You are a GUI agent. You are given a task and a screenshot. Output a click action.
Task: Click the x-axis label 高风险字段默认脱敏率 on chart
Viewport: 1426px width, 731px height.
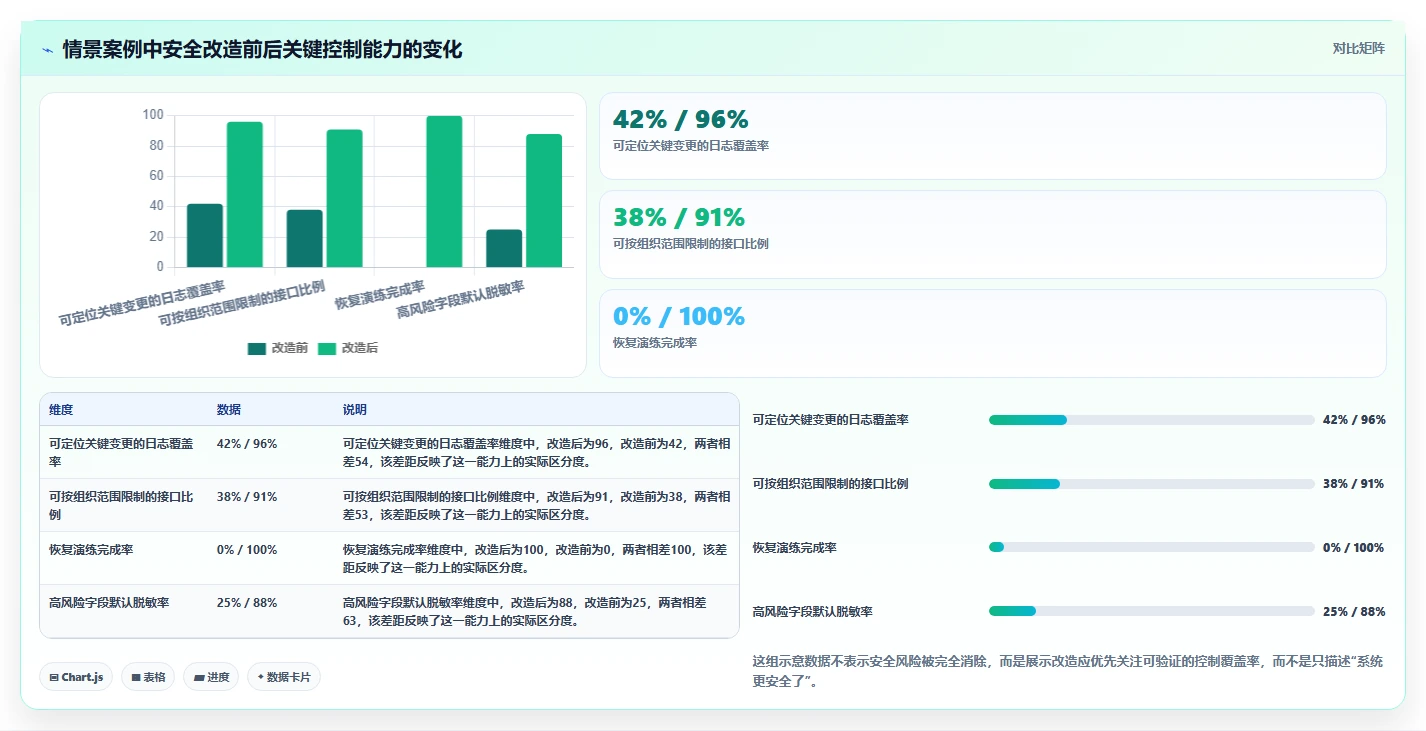tap(461, 300)
